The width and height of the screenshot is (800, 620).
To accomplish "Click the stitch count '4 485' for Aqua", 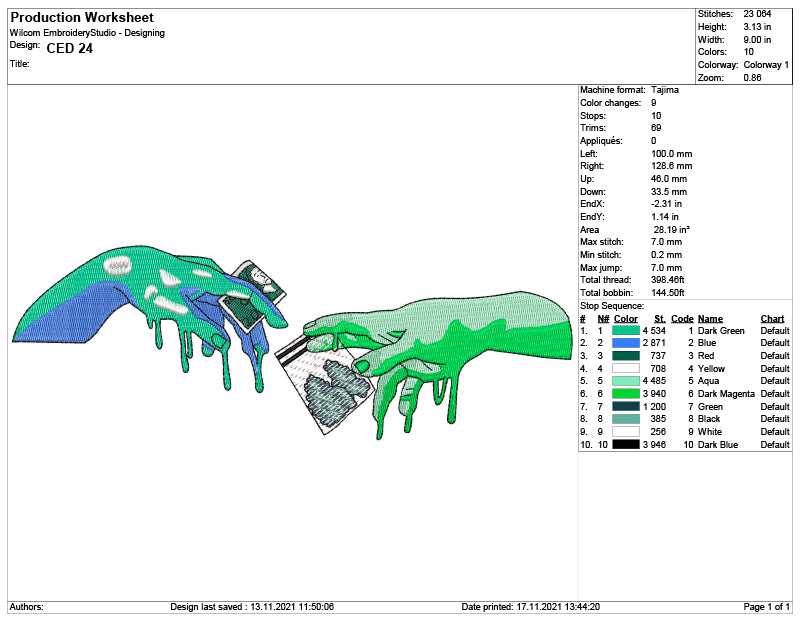I will coord(654,381).
